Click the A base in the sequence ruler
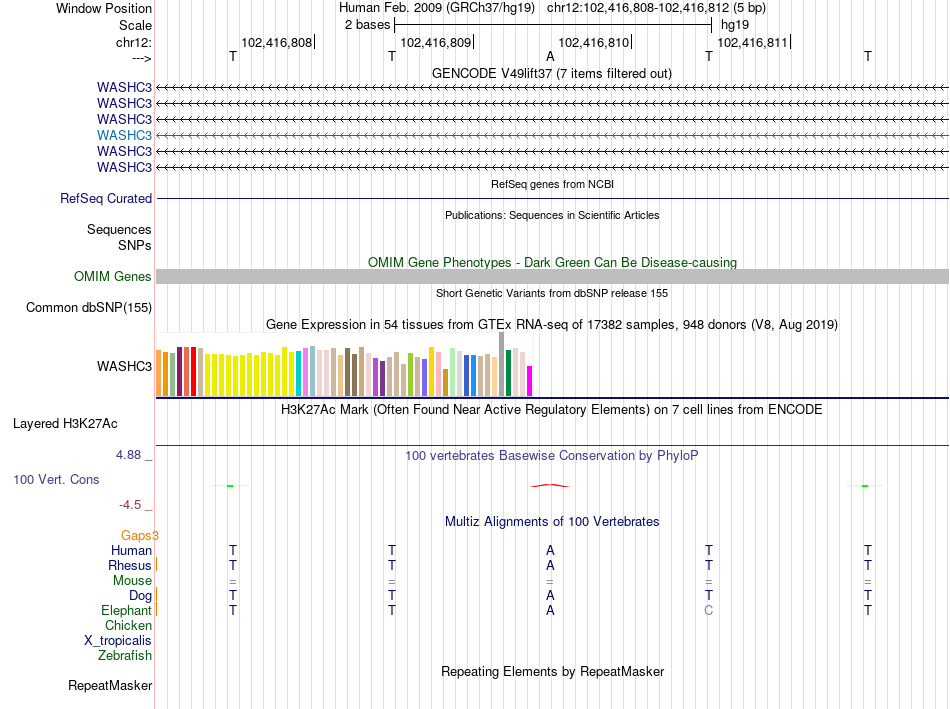 point(550,56)
